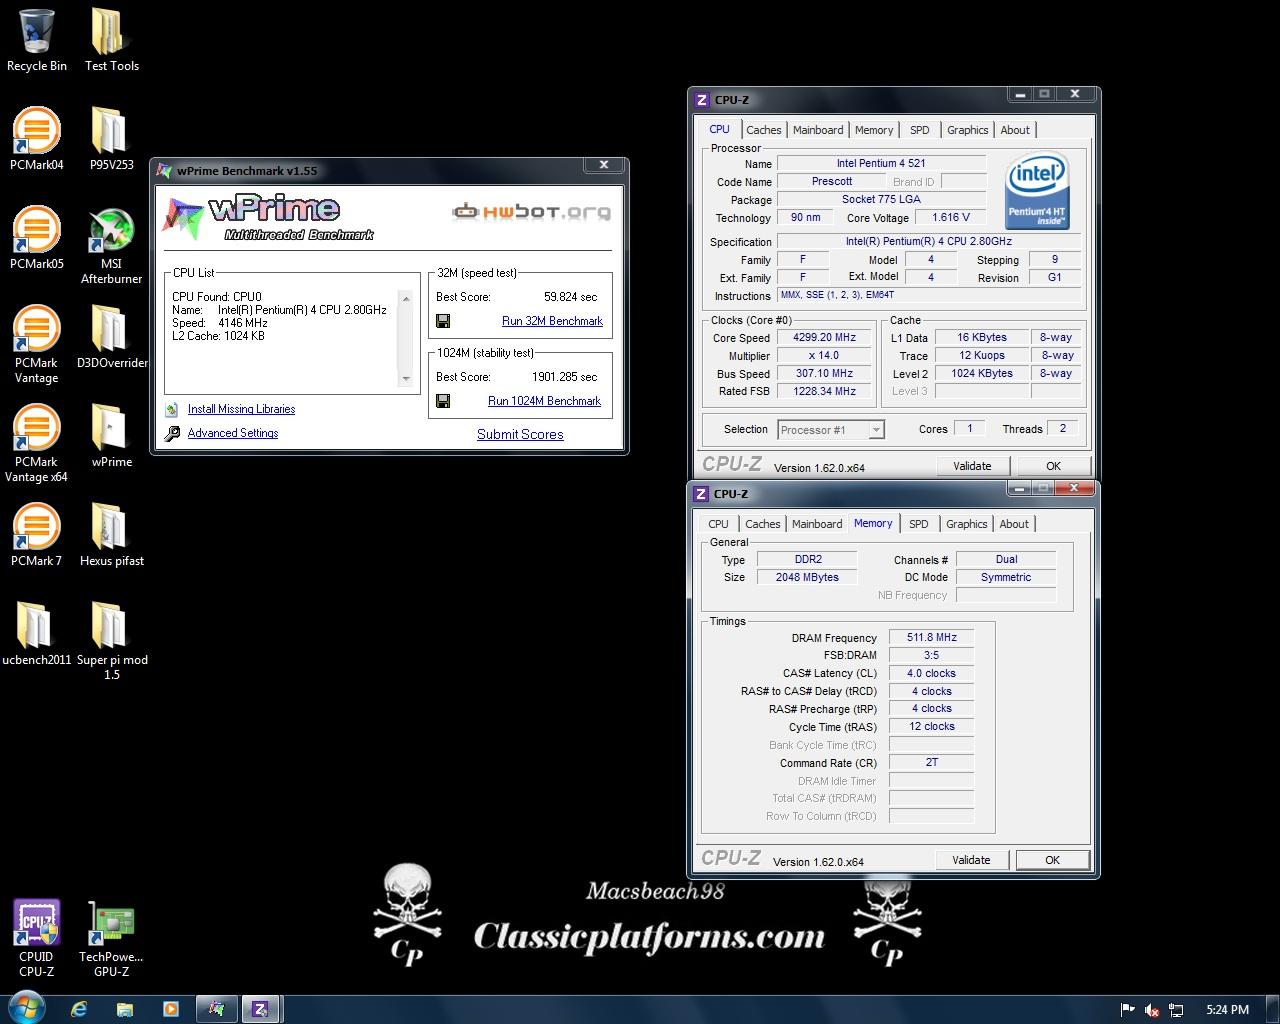
Task: Open the Processor #1 selection dropdown
Action: (x=830, y=430)
